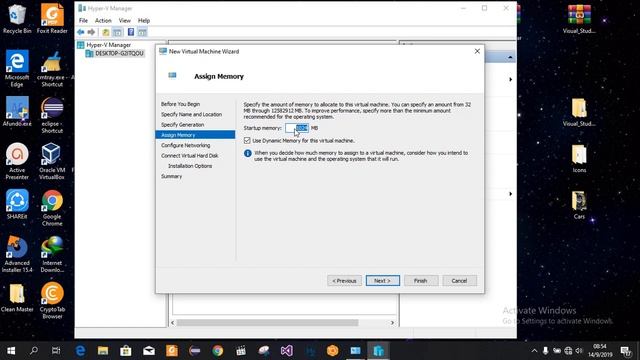Image resolution: width=640 pixels, height=360 pixels.
Task: Click Startup memory input field
Action: [x=297, y=128]
